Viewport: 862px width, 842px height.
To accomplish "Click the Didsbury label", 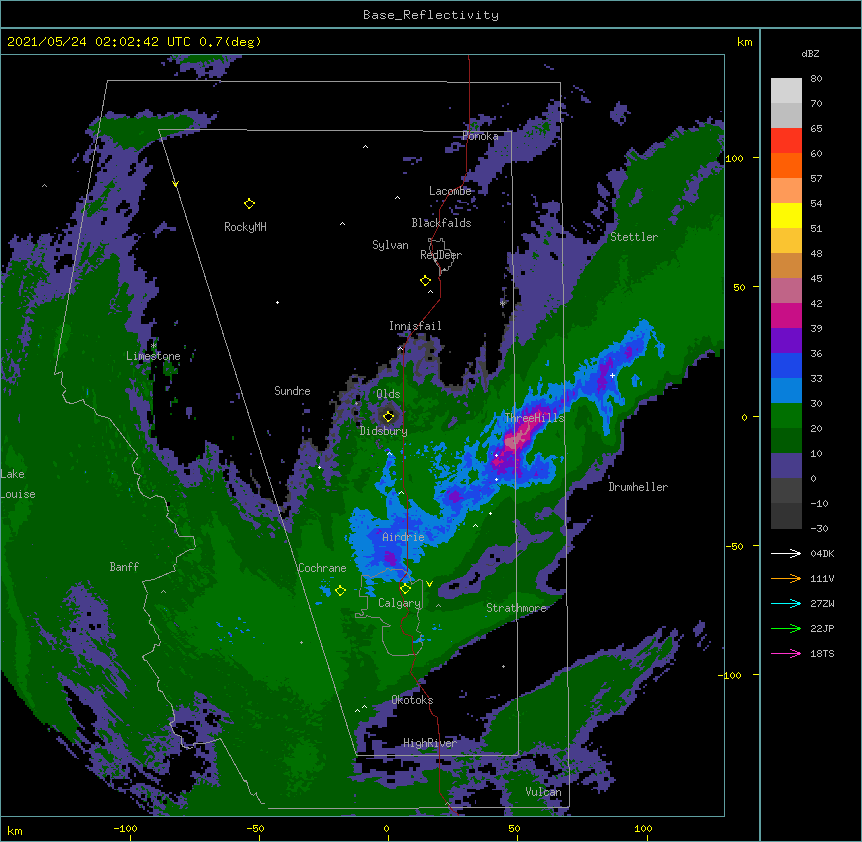I will (x=384, y=431).
